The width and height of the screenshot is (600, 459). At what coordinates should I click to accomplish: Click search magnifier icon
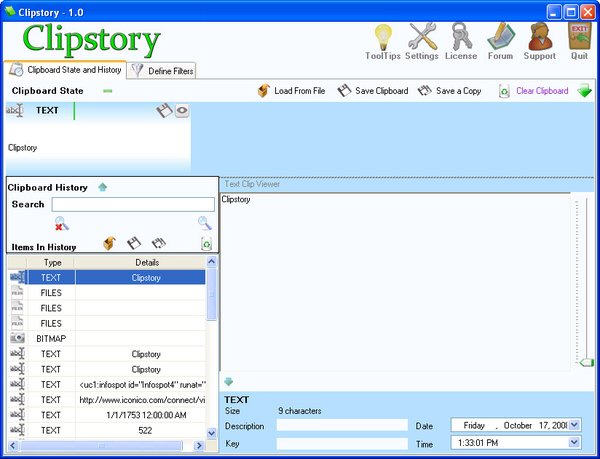pos(205,223)
